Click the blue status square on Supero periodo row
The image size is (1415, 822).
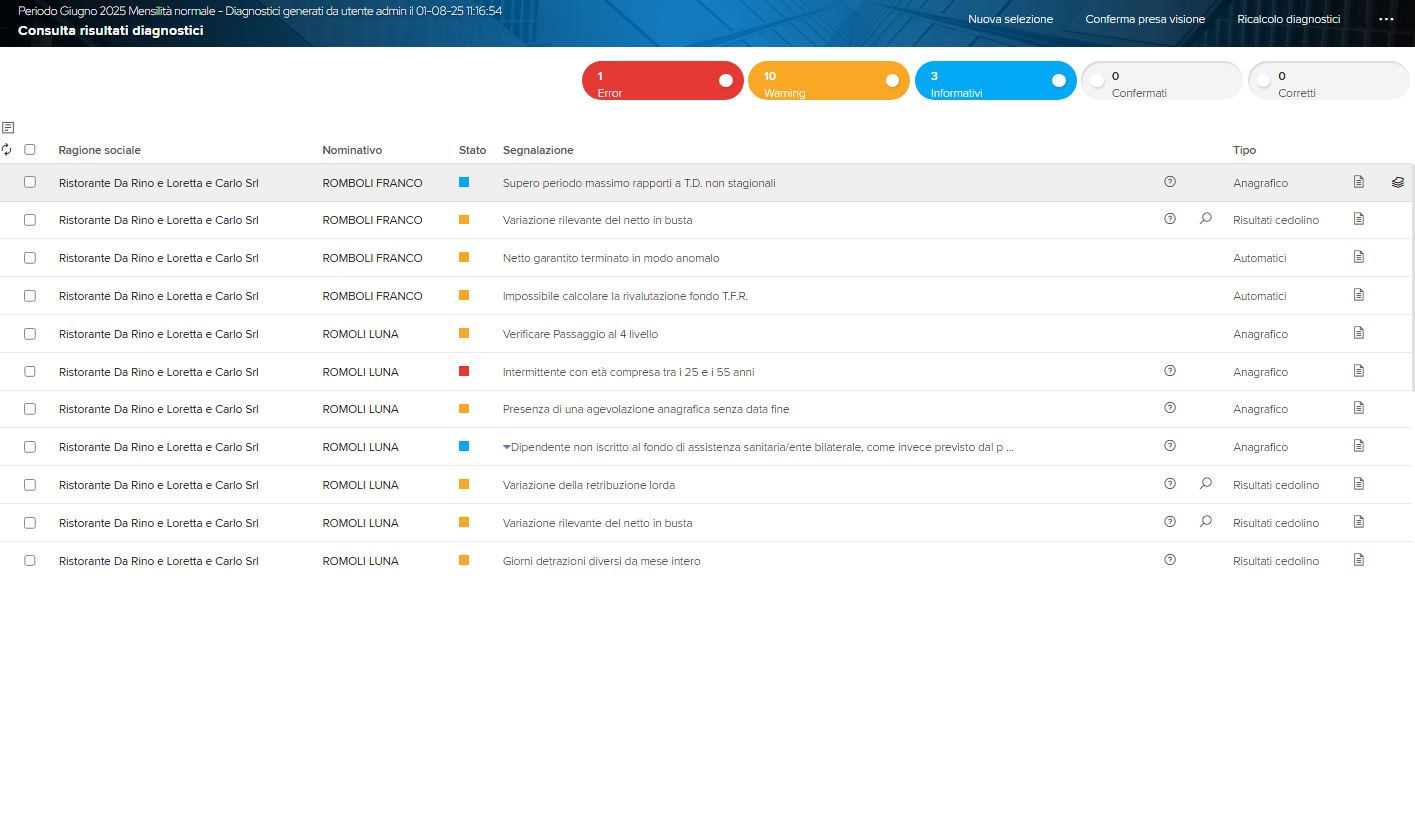464,182
